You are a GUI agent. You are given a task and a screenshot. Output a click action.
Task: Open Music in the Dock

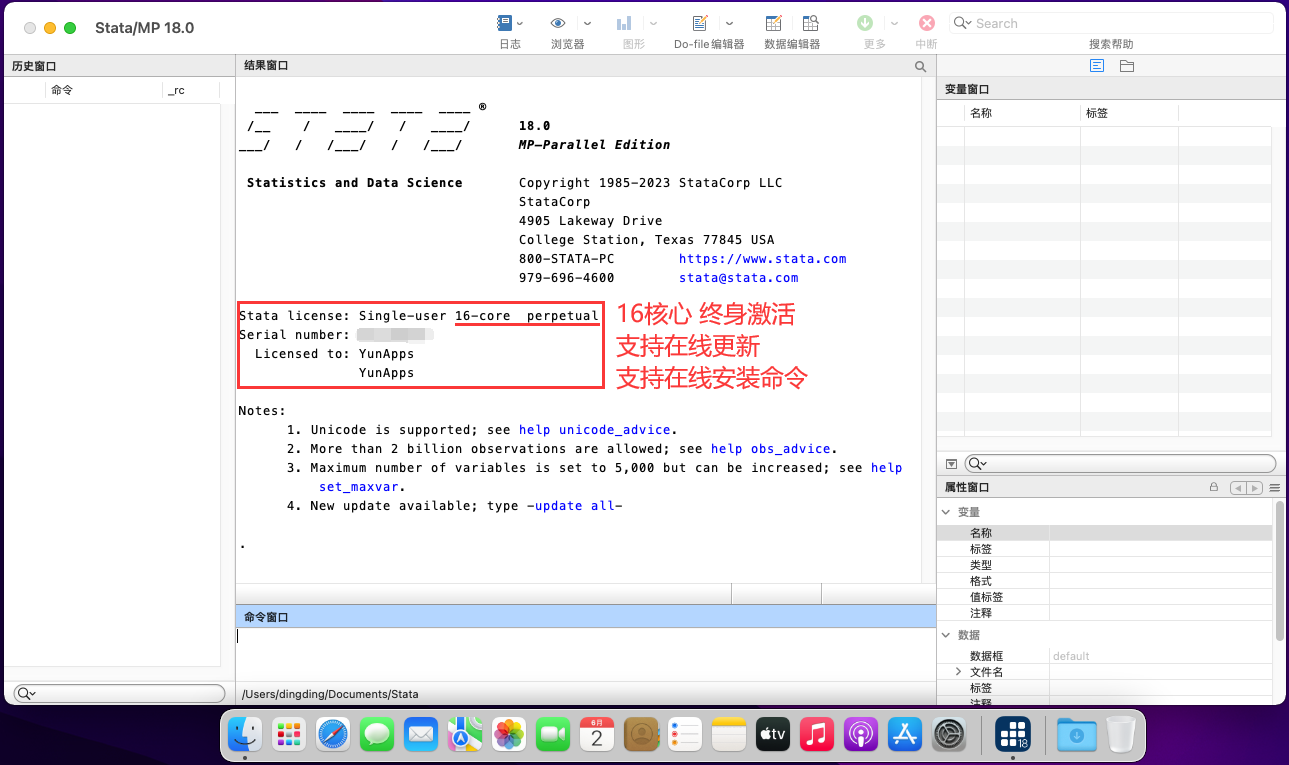(x=817, y=735)
